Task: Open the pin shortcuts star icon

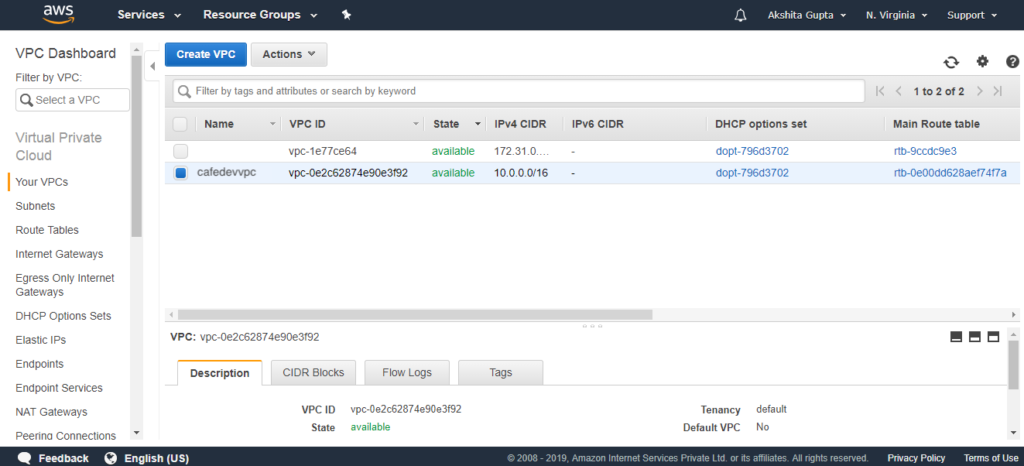Action: (x=347, y=15)
